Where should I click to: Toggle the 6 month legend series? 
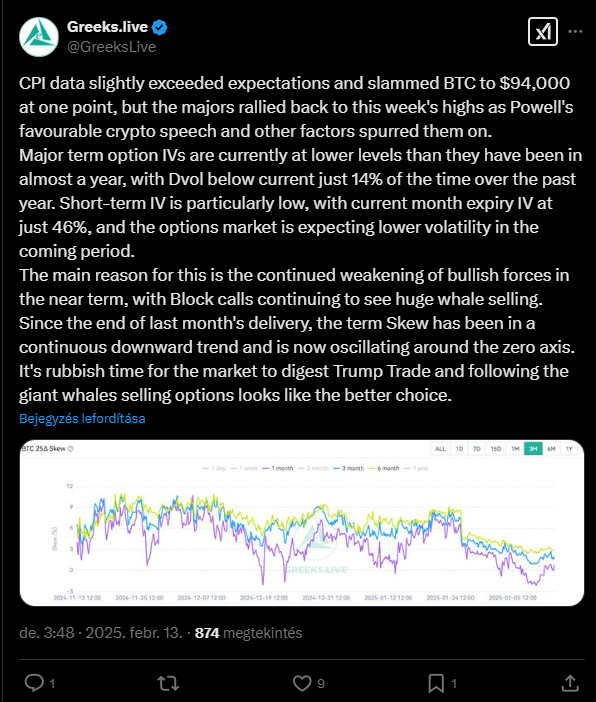(x=383, y=468)
